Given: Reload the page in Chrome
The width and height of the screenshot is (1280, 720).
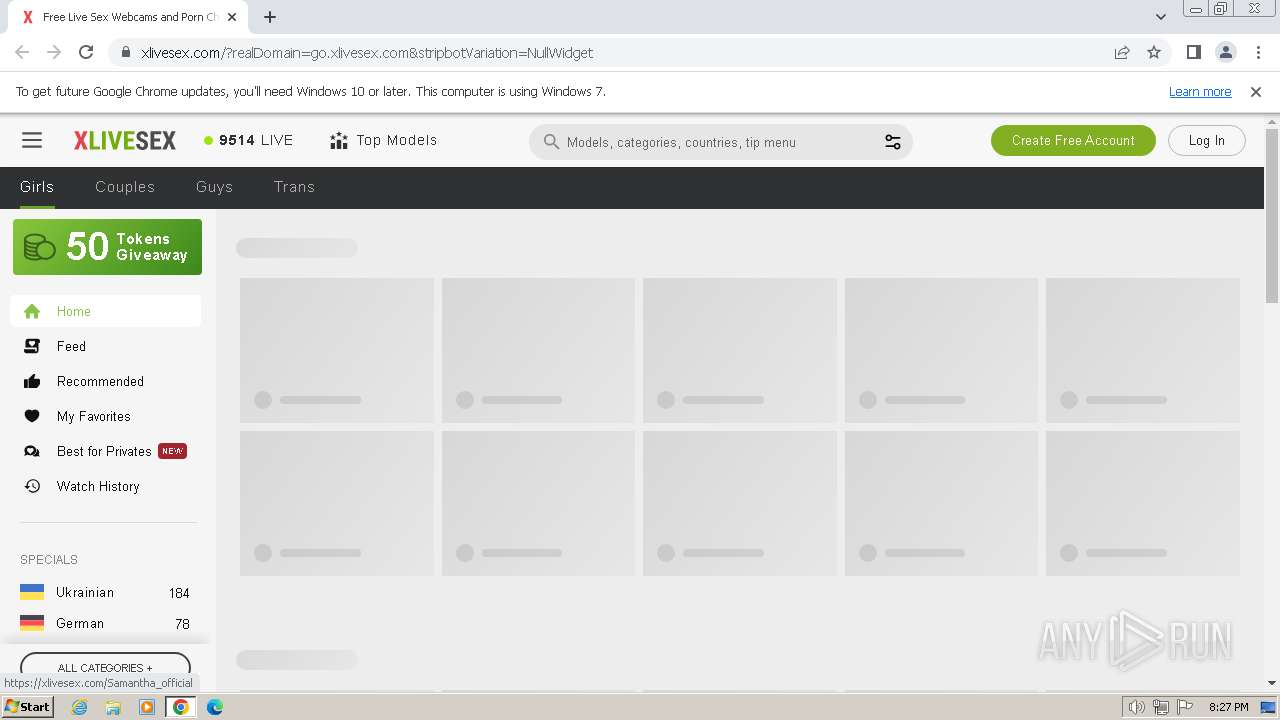Looking at the screenshot, I should point(86,52).
